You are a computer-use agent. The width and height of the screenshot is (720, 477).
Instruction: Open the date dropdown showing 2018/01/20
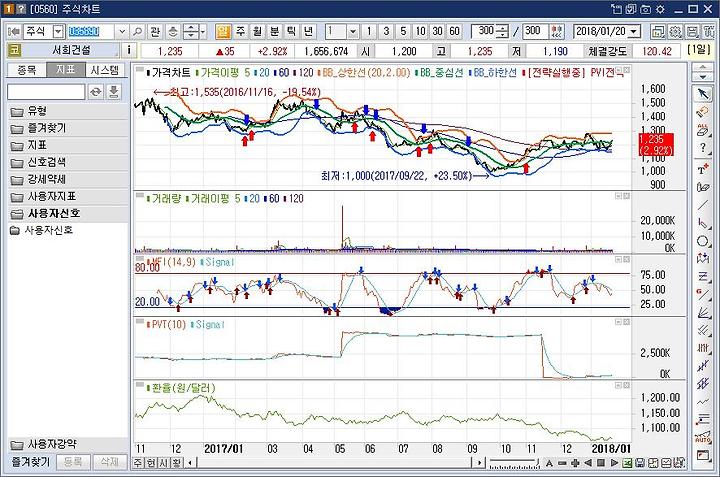[635, 32]
